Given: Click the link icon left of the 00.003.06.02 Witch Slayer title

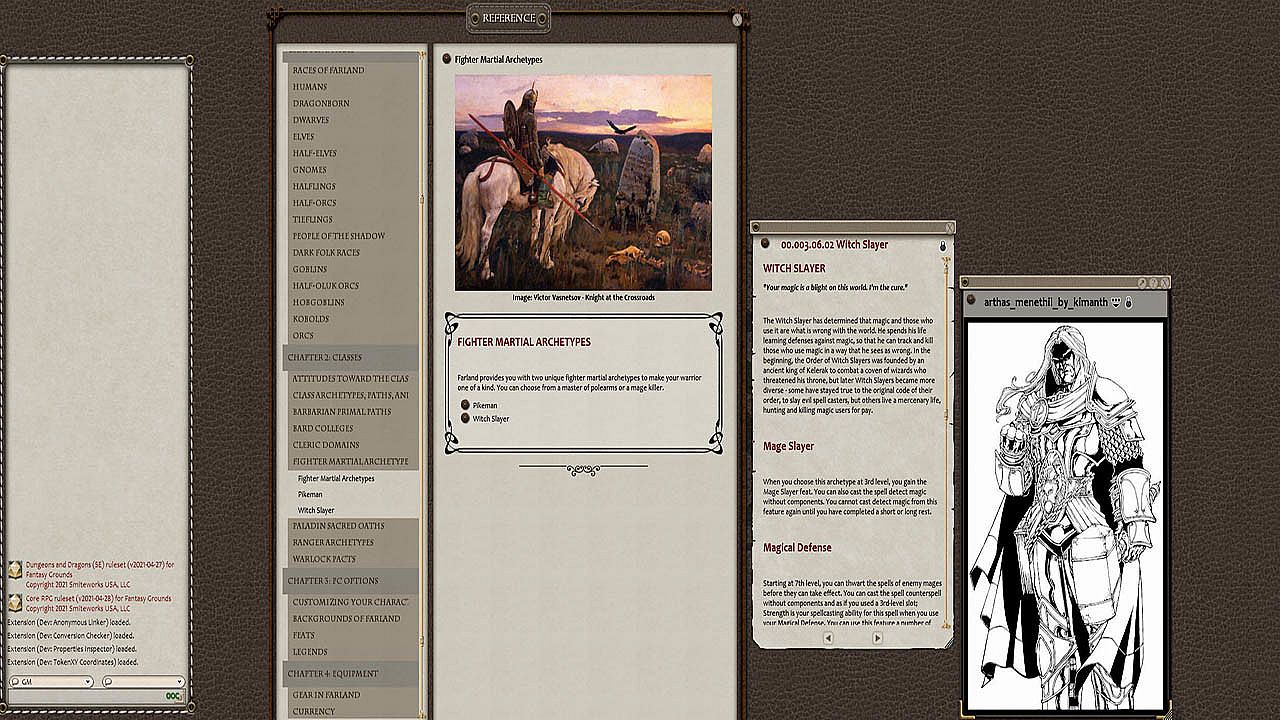Looking at the screenshot, I should tap(765, 244).
